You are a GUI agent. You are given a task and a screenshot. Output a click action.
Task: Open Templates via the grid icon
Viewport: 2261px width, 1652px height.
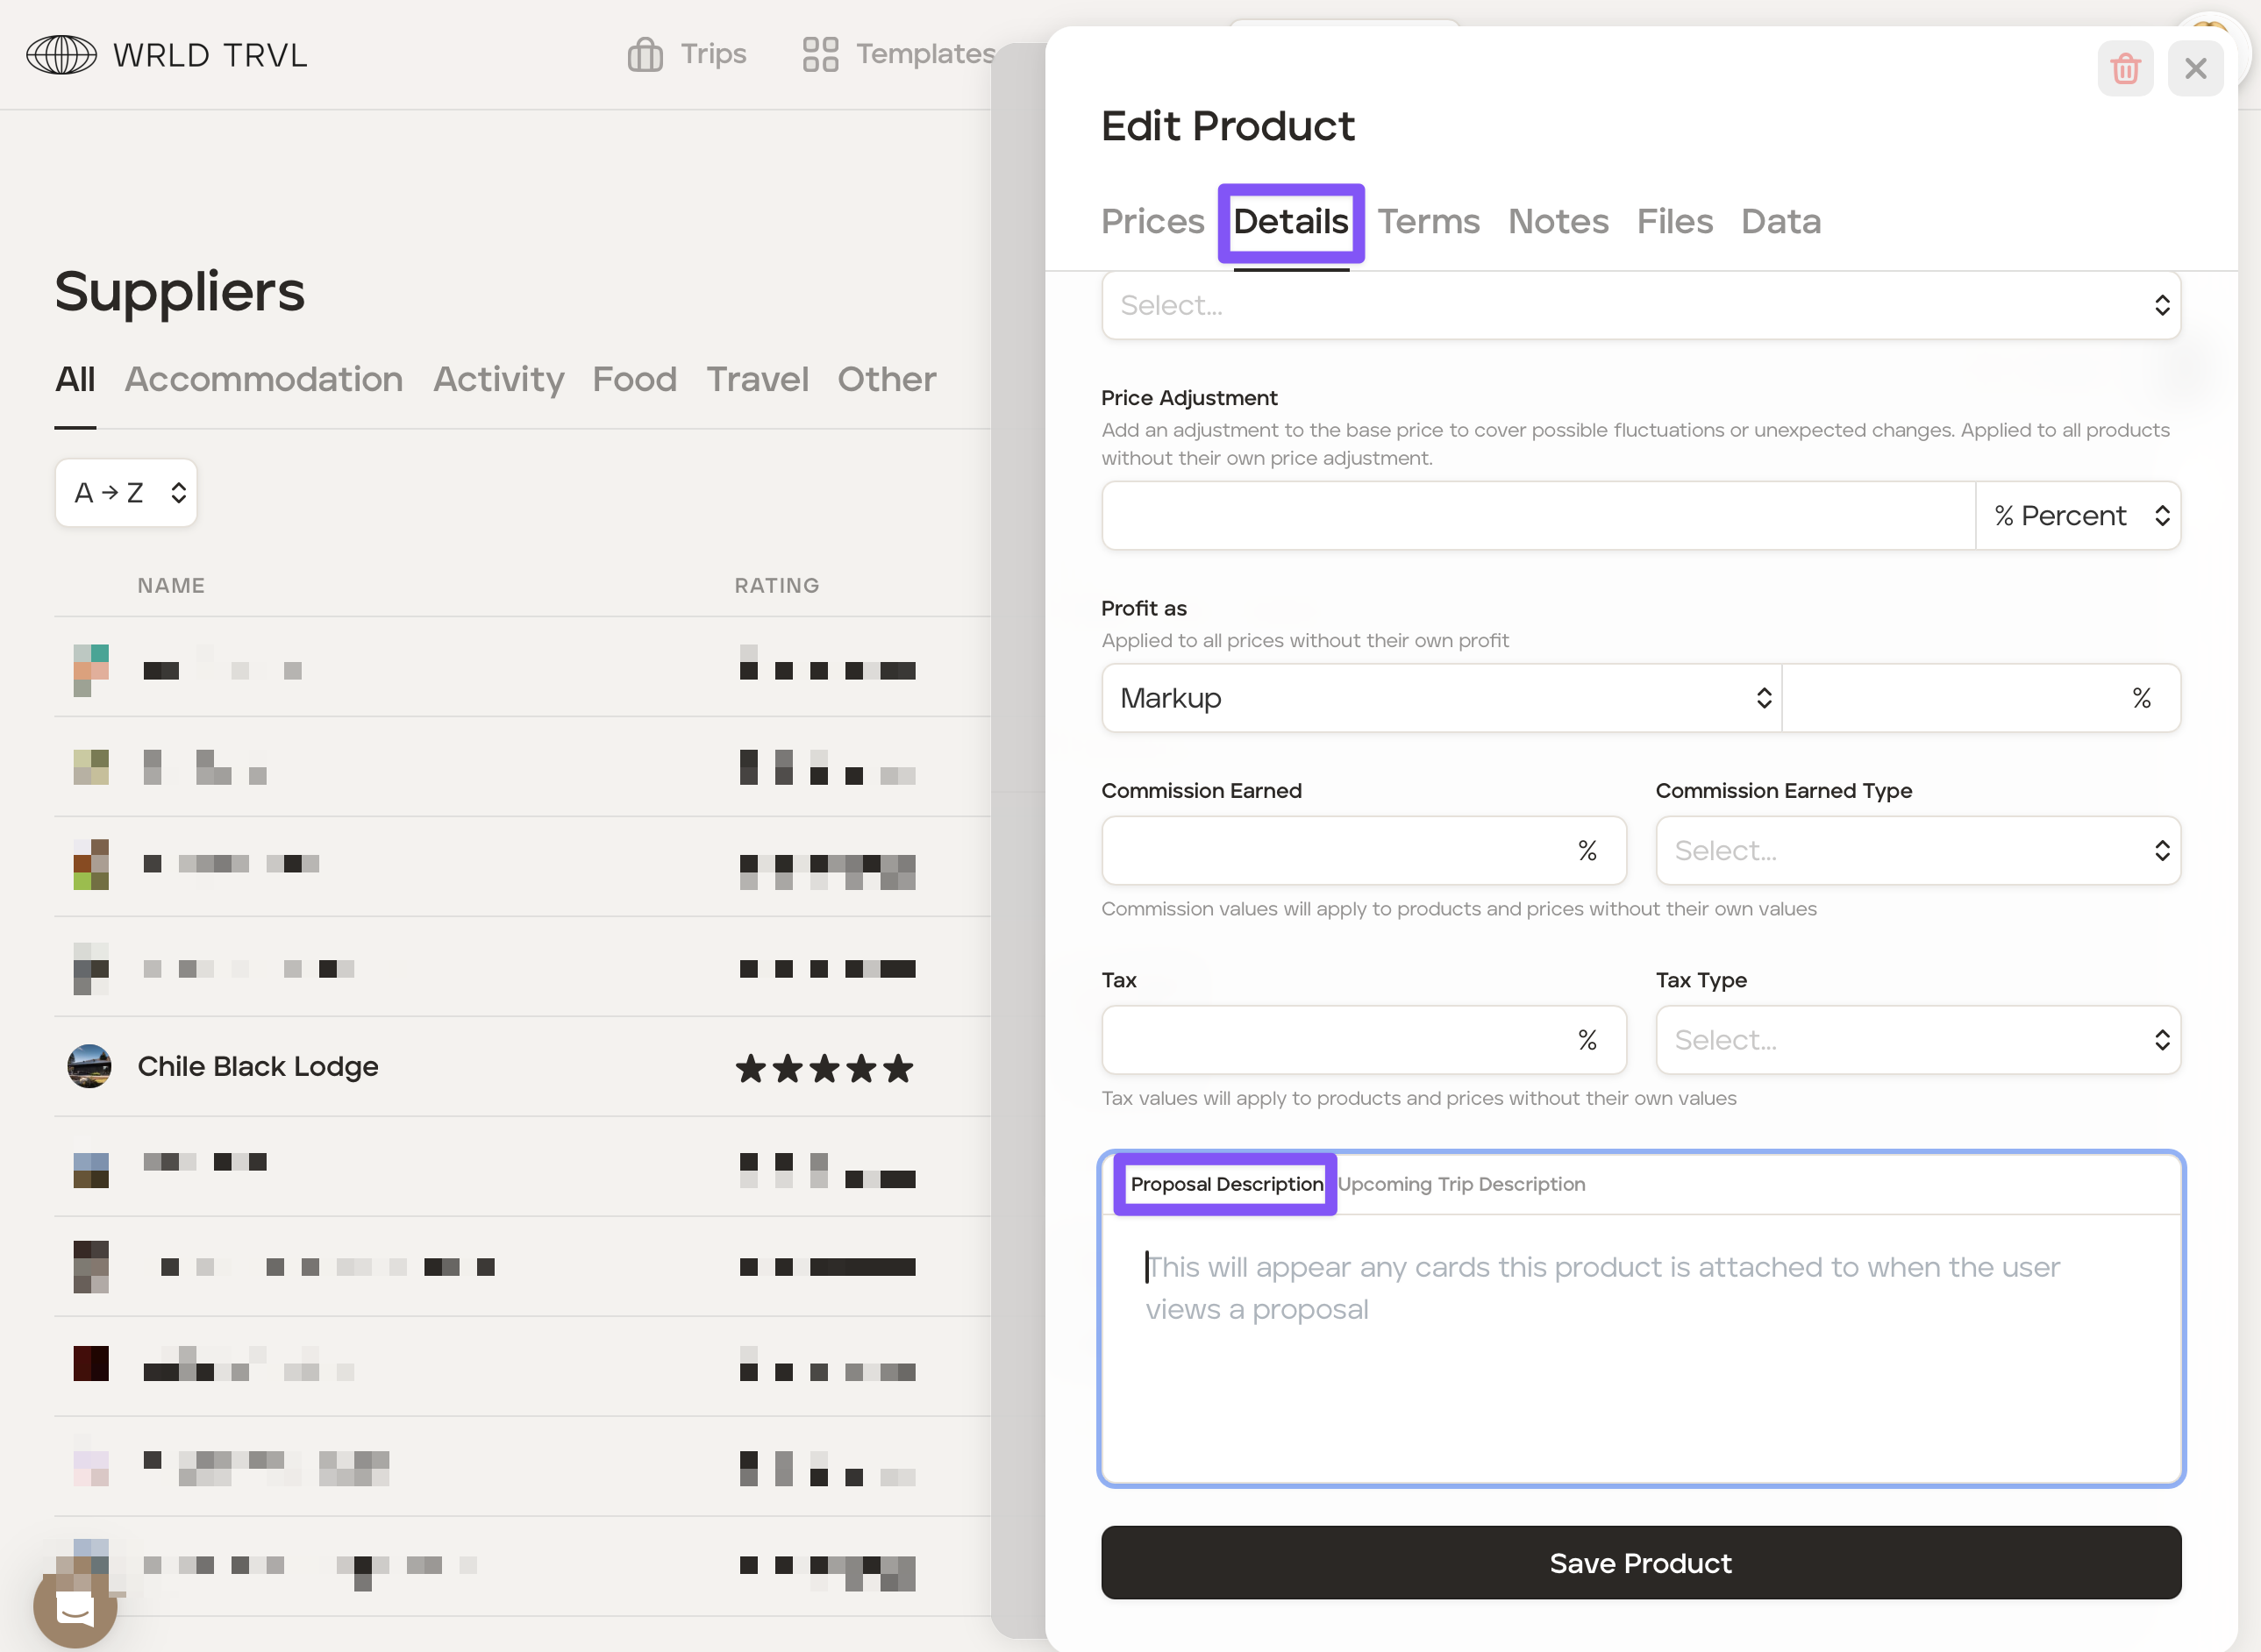click(x=819, y=54)
